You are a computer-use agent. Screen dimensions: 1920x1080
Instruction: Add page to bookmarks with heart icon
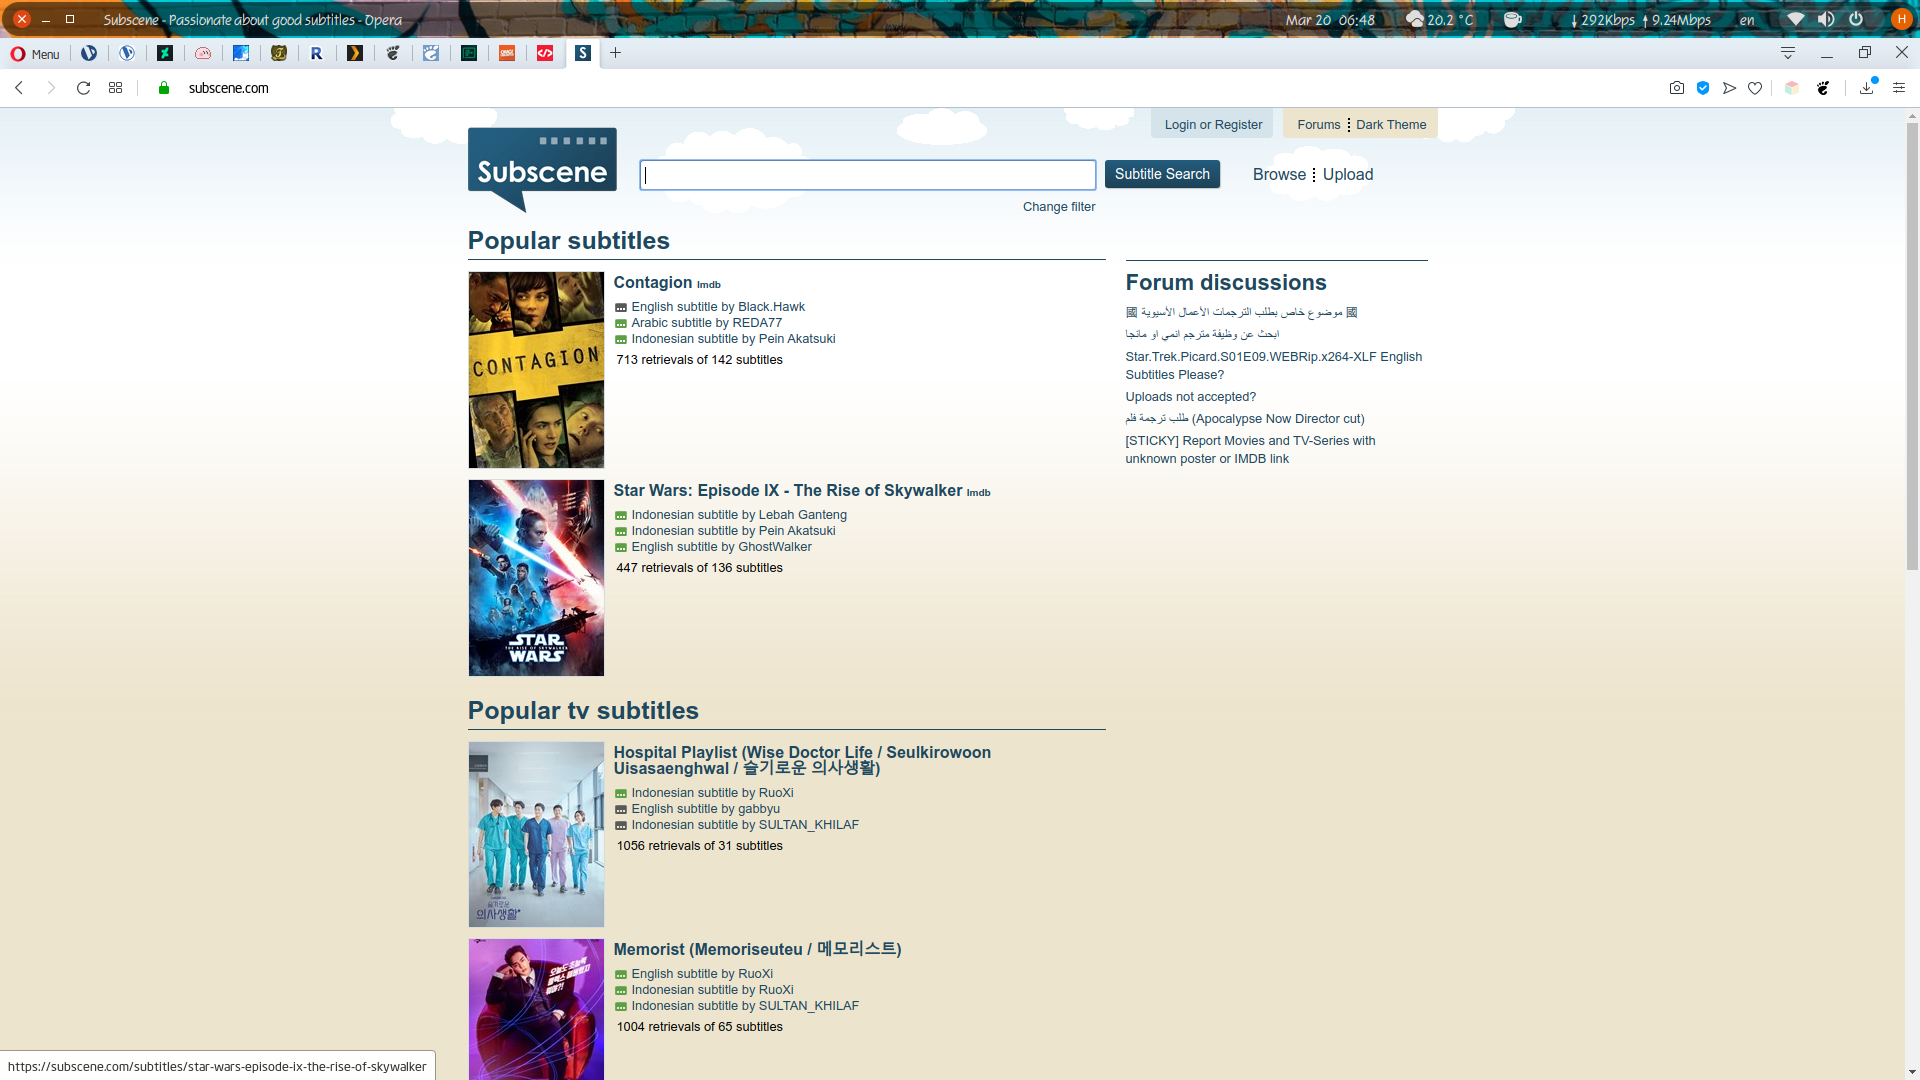click(1755, 88)
